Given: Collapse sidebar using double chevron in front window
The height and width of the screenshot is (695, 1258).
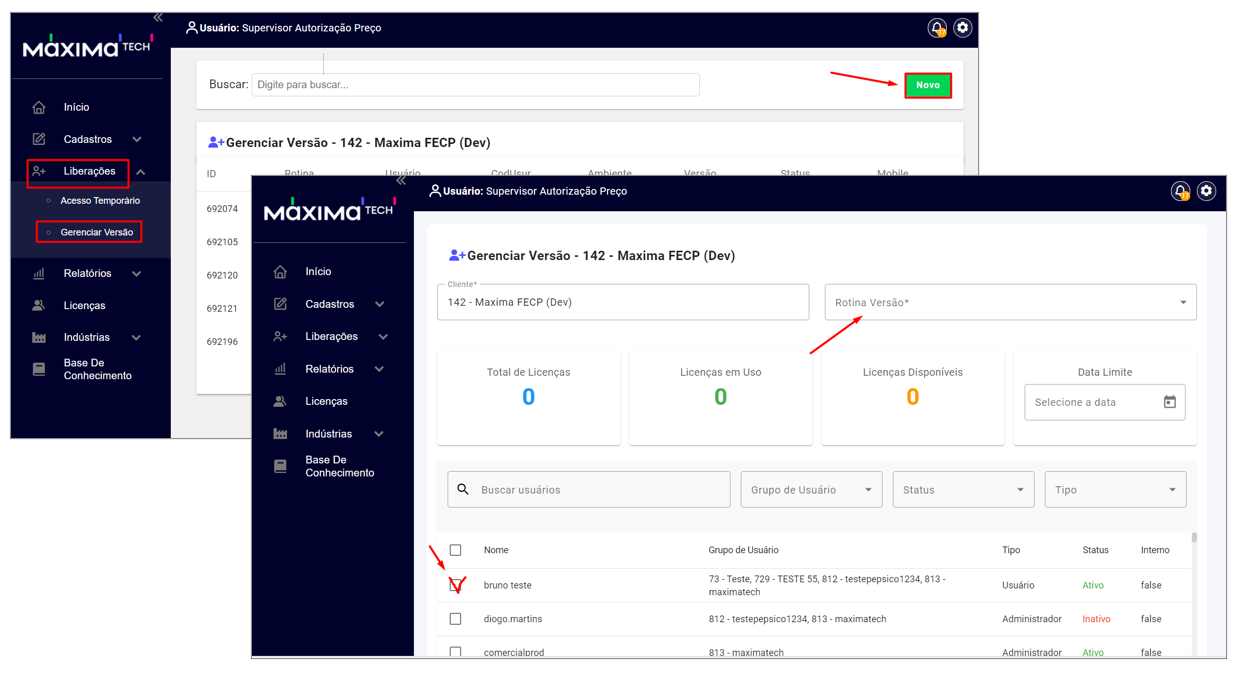Looking at the screenshot, I should [x=401, y=181].
